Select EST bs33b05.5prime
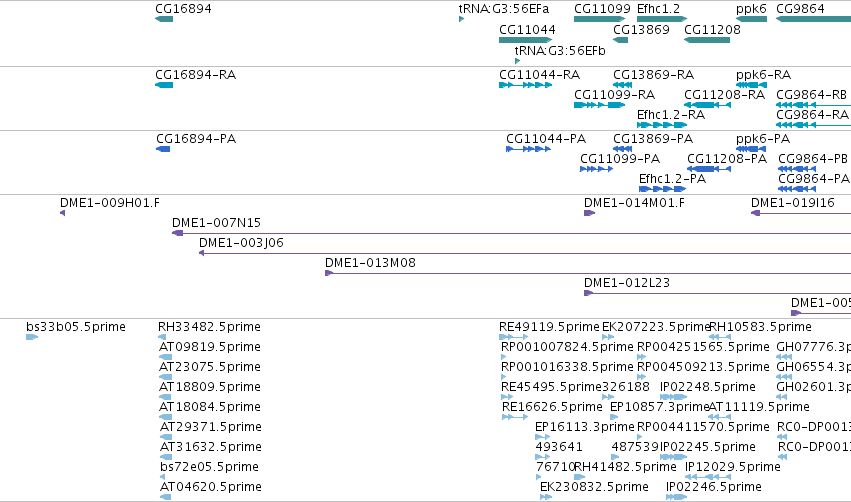Image resolution: width=851 pixels, height=502 pixels. (75, 327)
